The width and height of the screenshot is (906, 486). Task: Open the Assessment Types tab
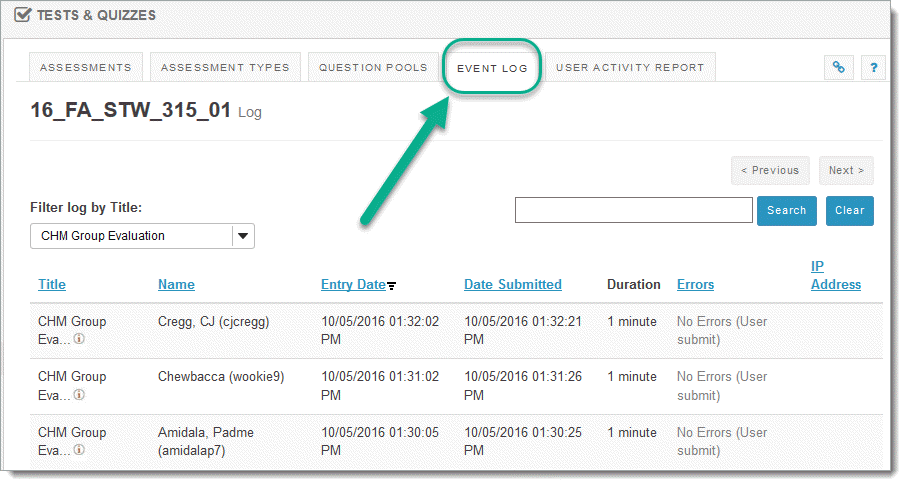pyautogui.click(x=225, y=68)
